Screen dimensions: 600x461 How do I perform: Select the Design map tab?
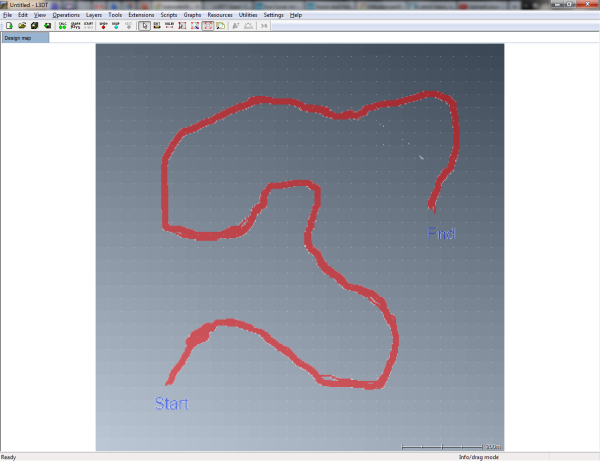(x=18, y=37)
